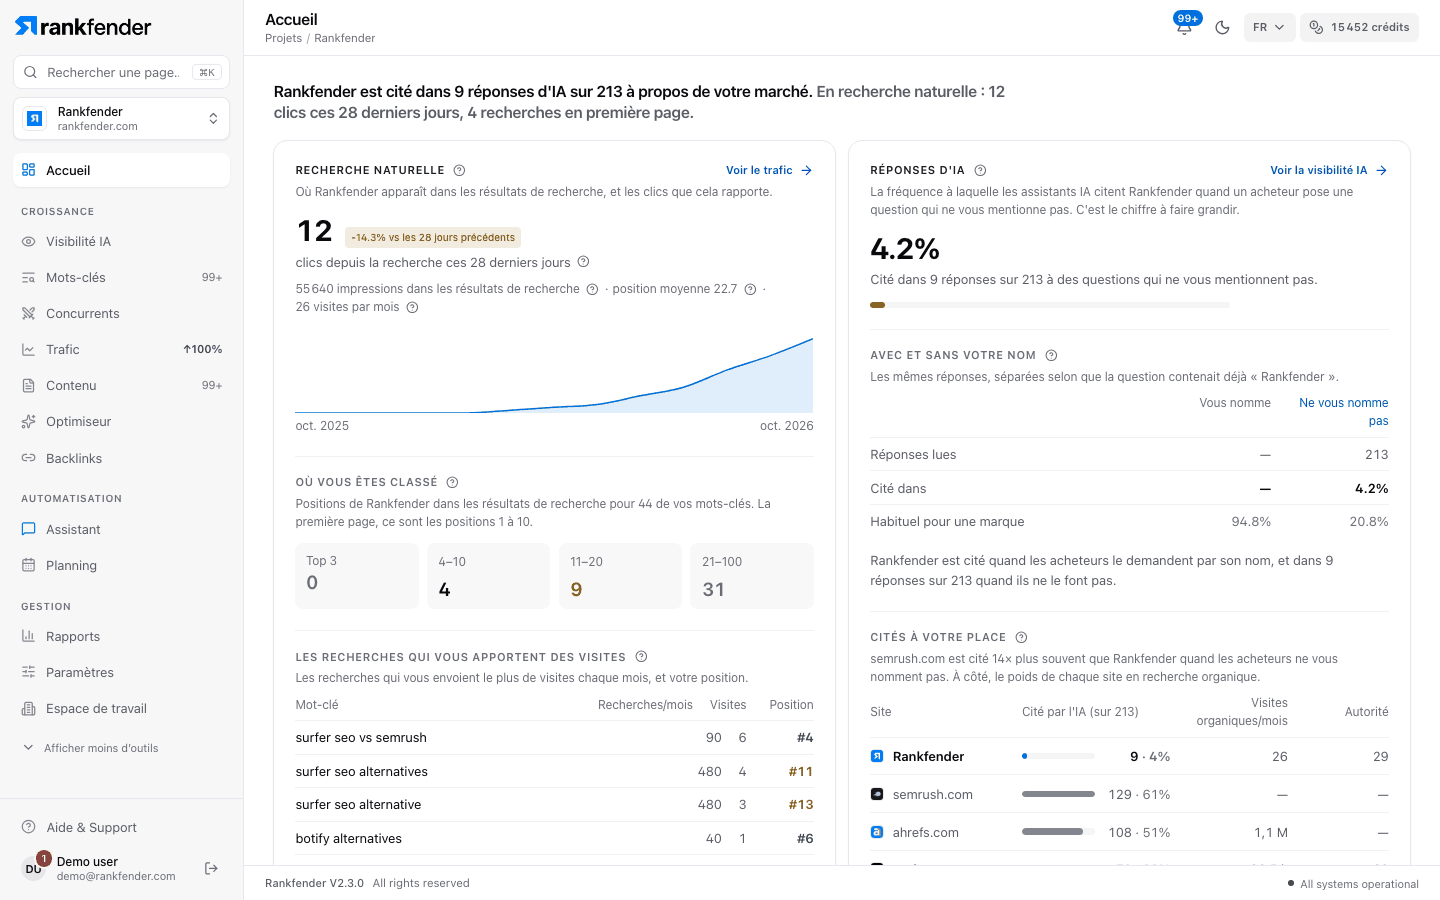1440x900 pixels.
Task: Click the Assistant chat icon
Action: coord(29,529)
